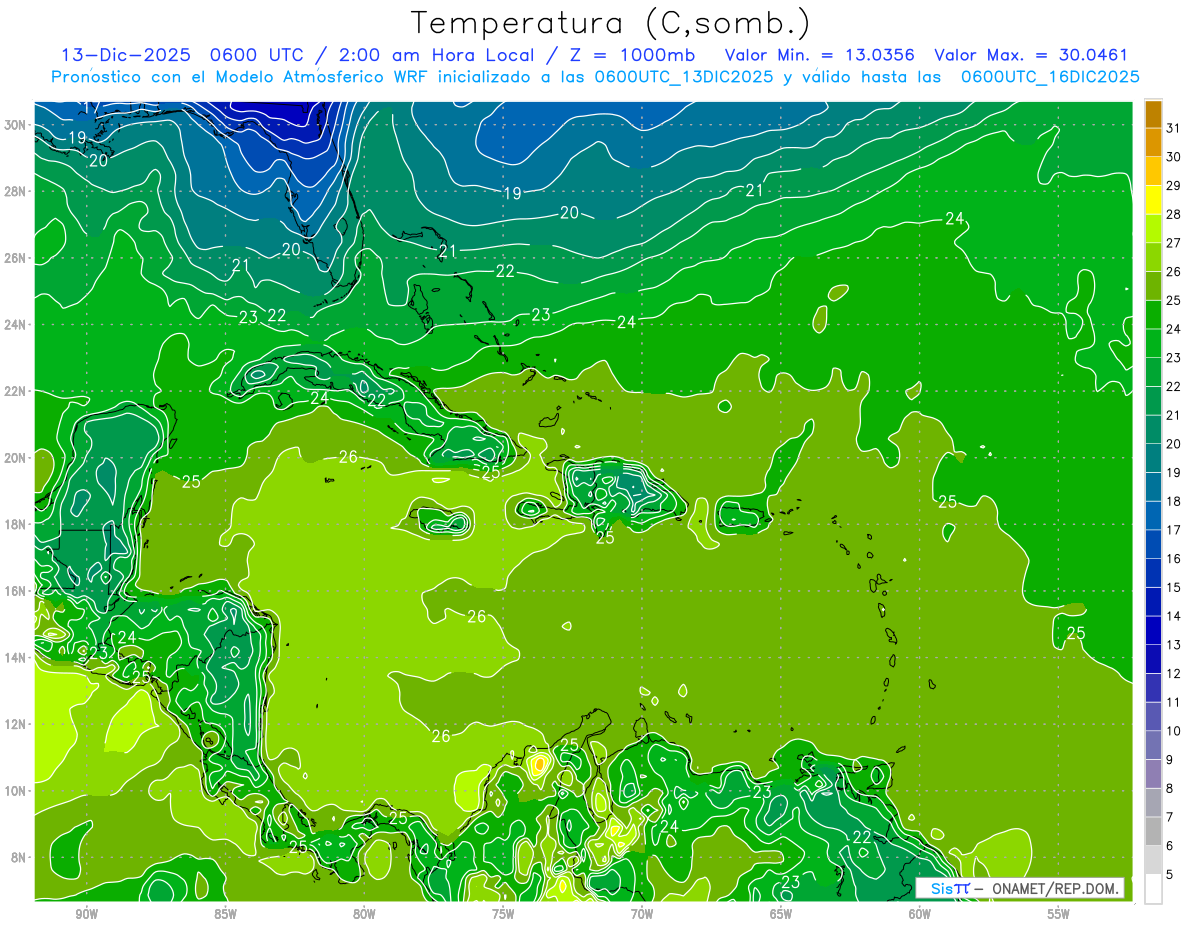Click the 75W longitude axis label
This screenshot has height=927, width=1200.
(503, 914)
